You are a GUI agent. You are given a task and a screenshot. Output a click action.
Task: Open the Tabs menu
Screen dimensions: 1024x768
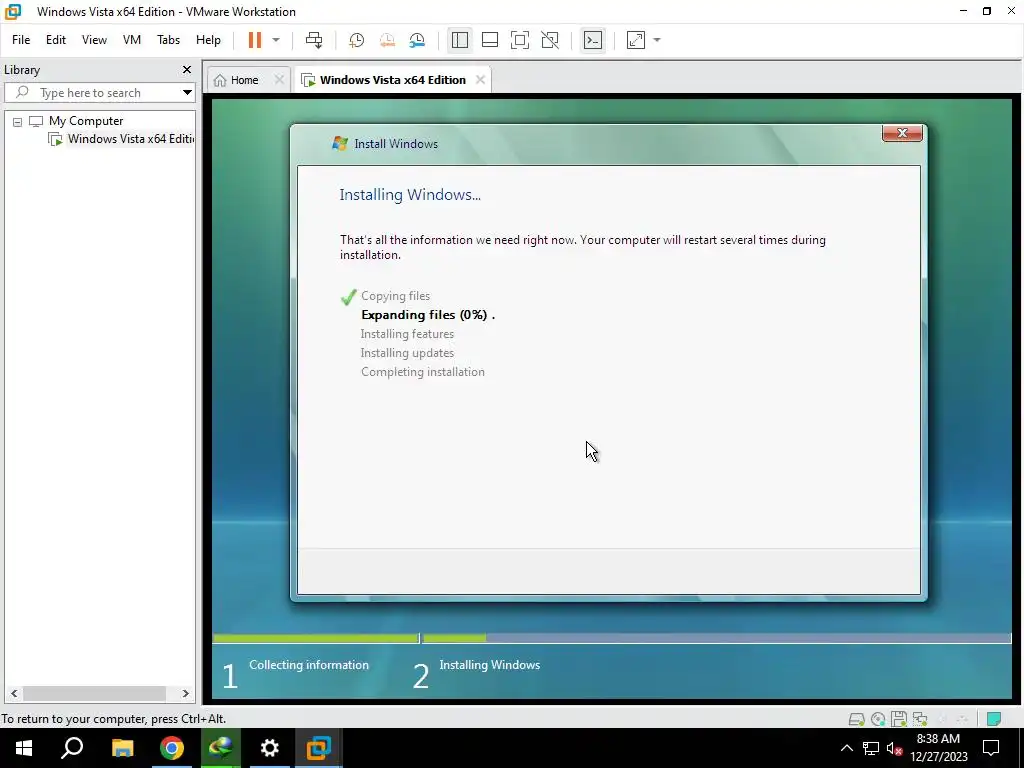168,40
